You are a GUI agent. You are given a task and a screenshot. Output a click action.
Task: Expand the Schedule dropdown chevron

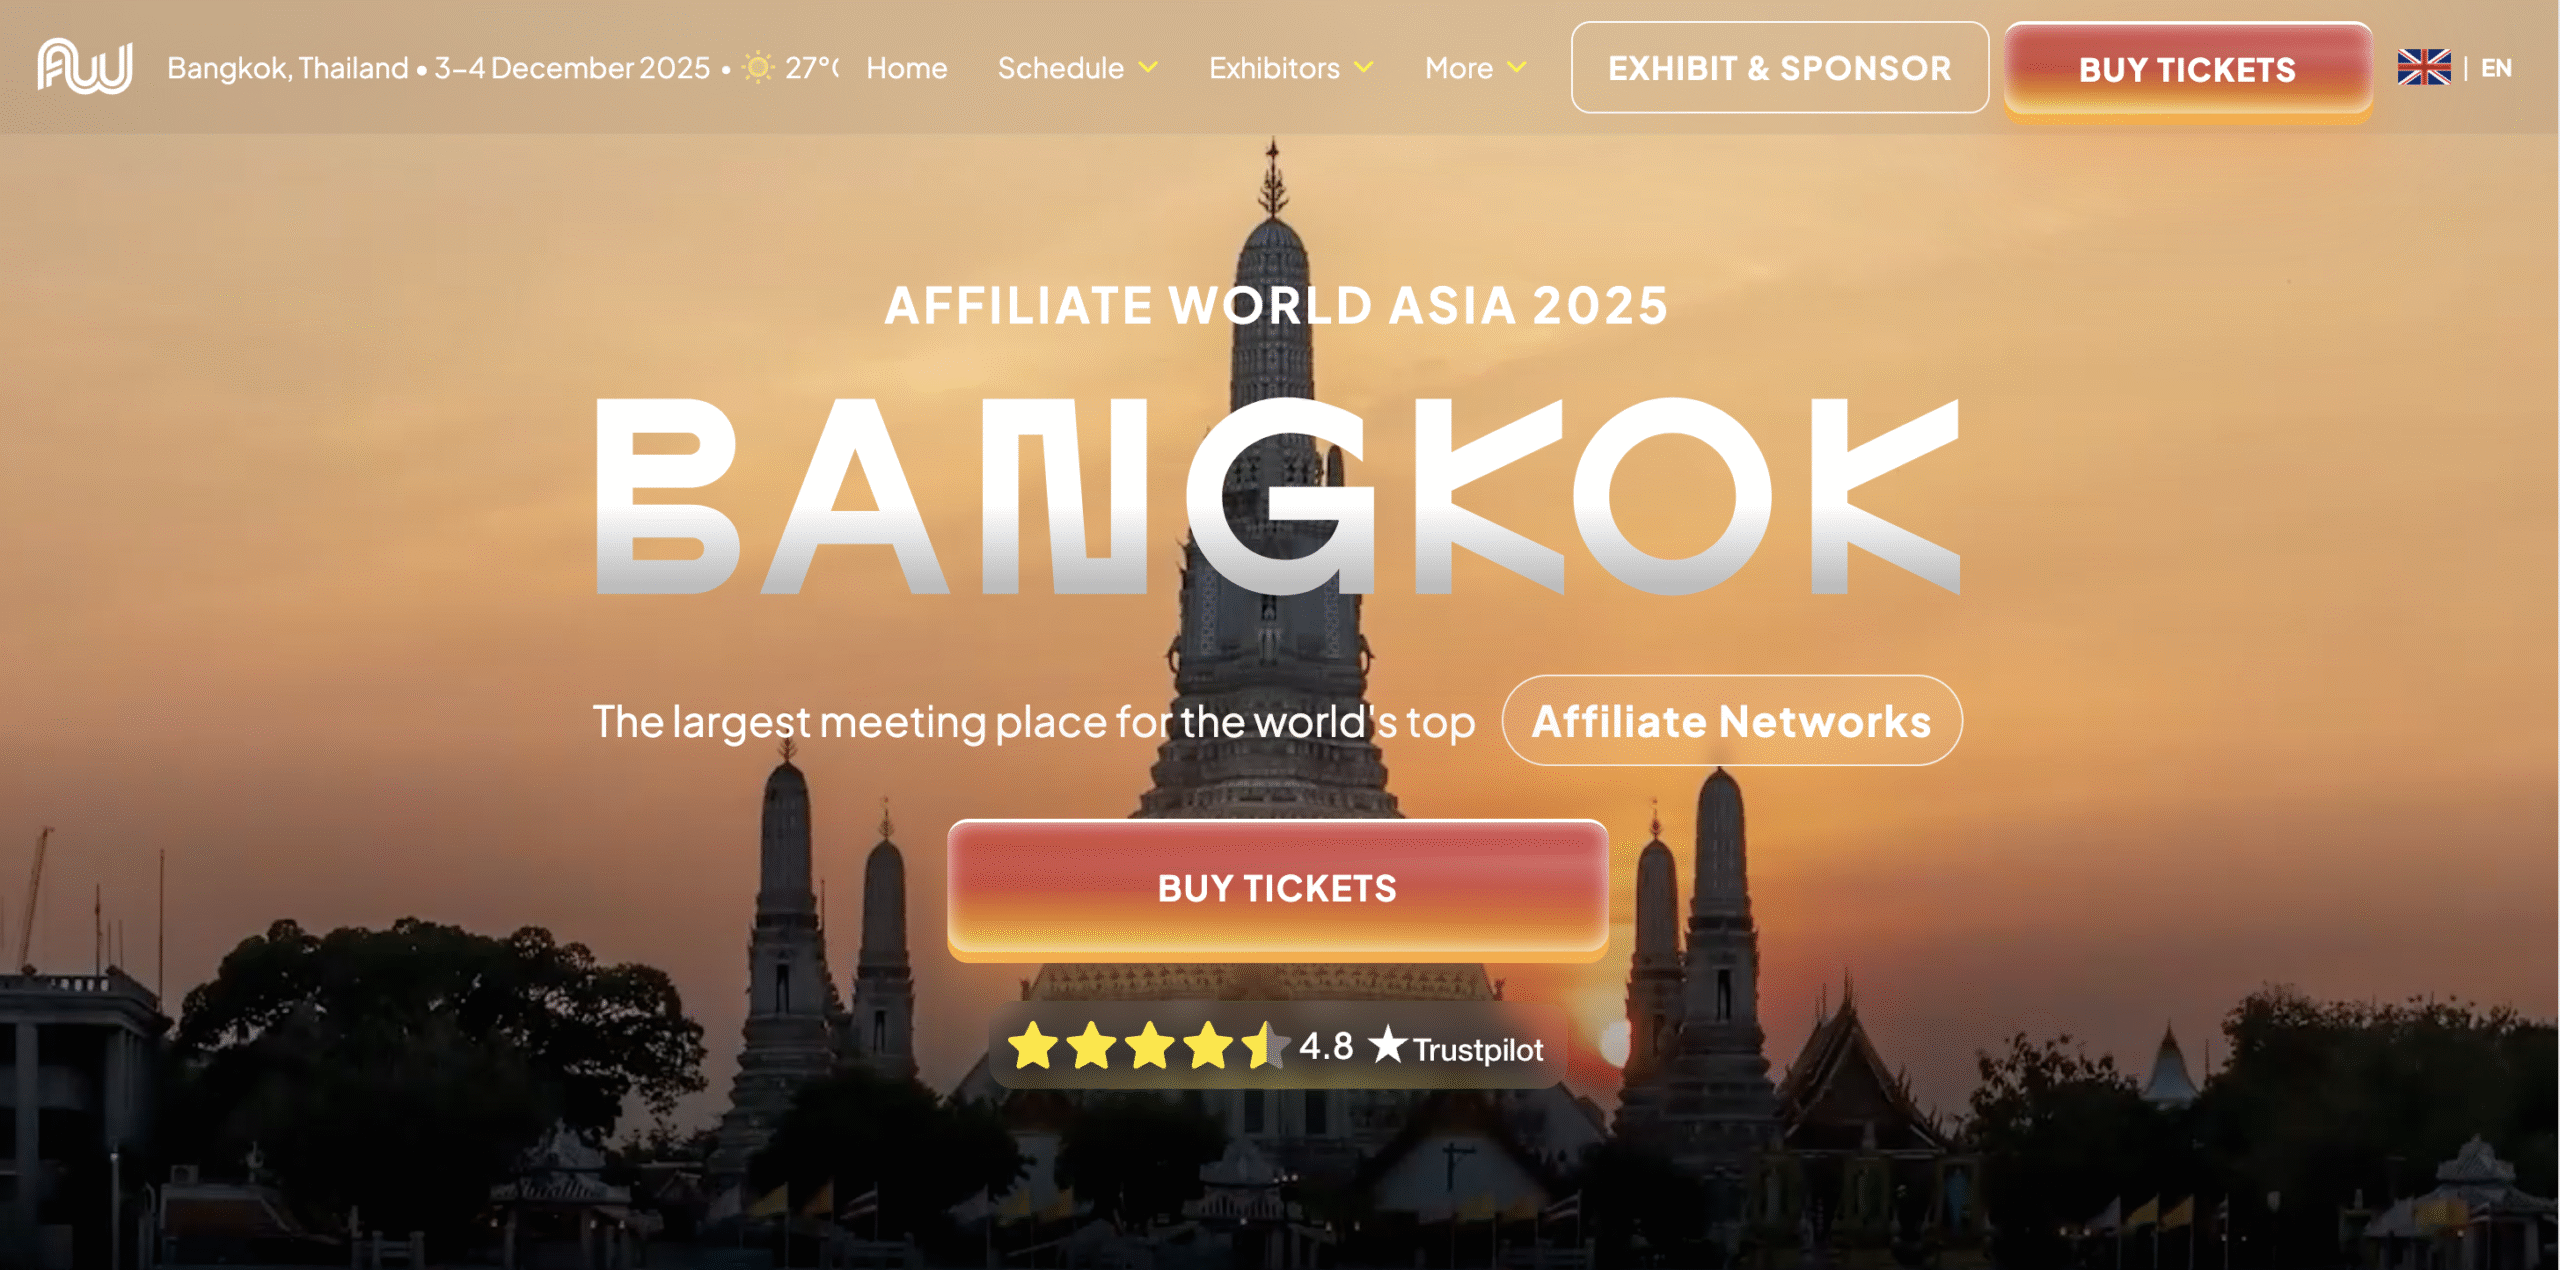click(x=1149, y=68)
